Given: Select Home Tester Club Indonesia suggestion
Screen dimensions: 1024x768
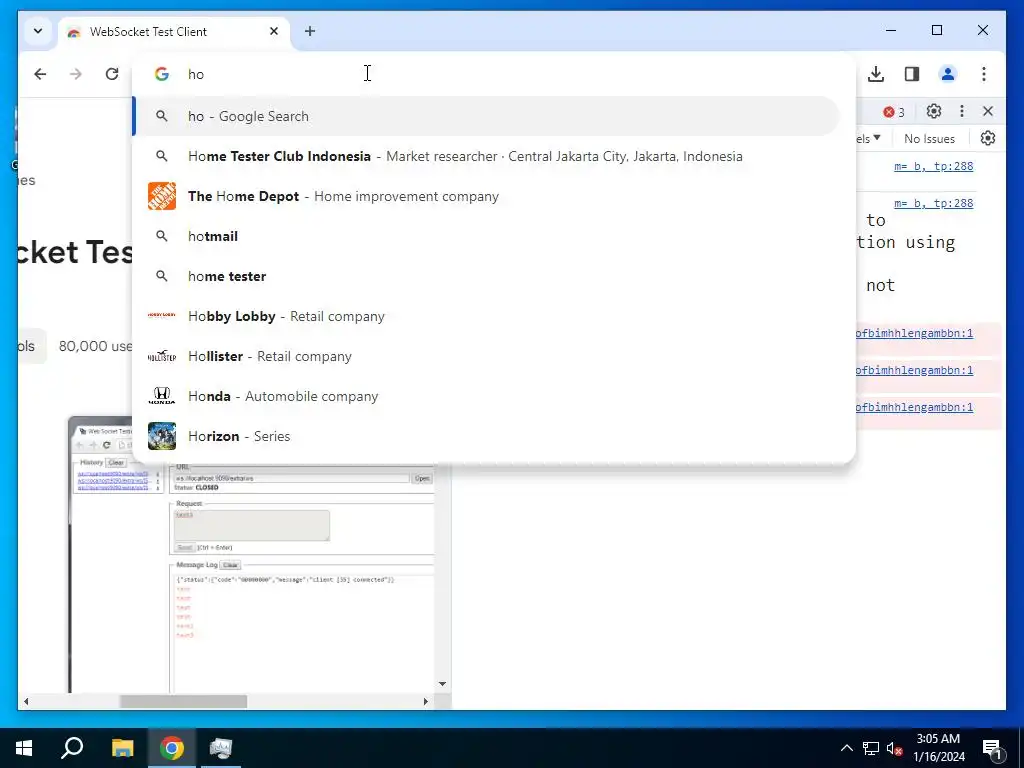Looking at the screenshot, I should point(487,156).
